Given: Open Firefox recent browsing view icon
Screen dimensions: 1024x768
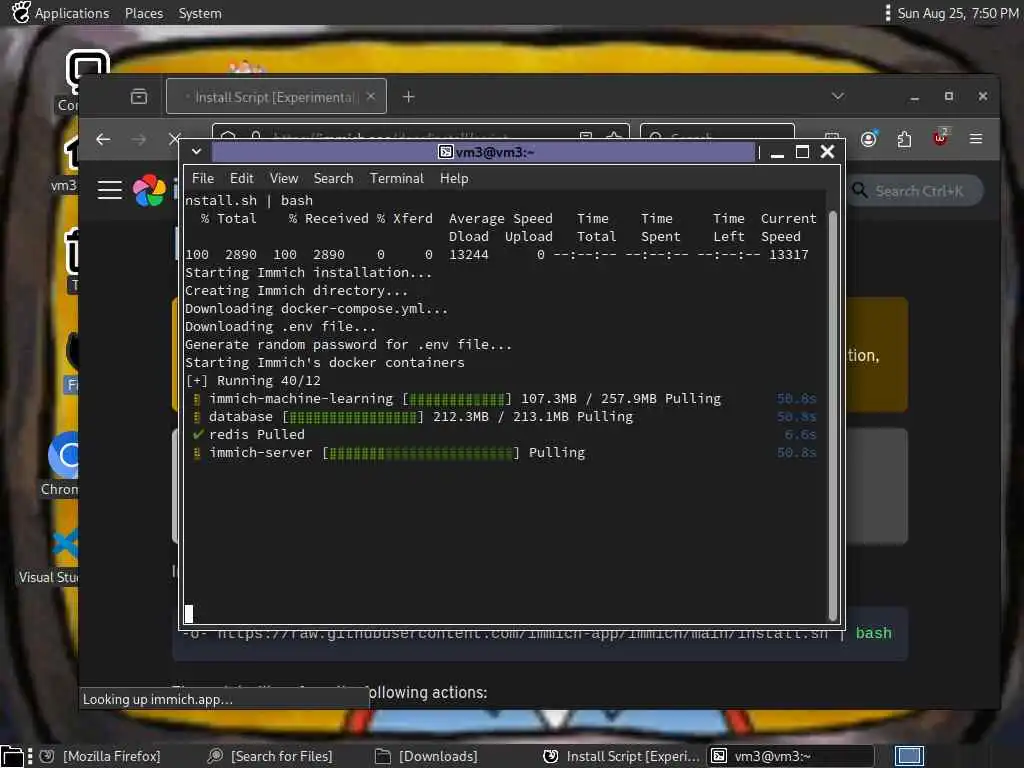Looking at the screenshot, I should pyautogui.click(x=138, y=97).
